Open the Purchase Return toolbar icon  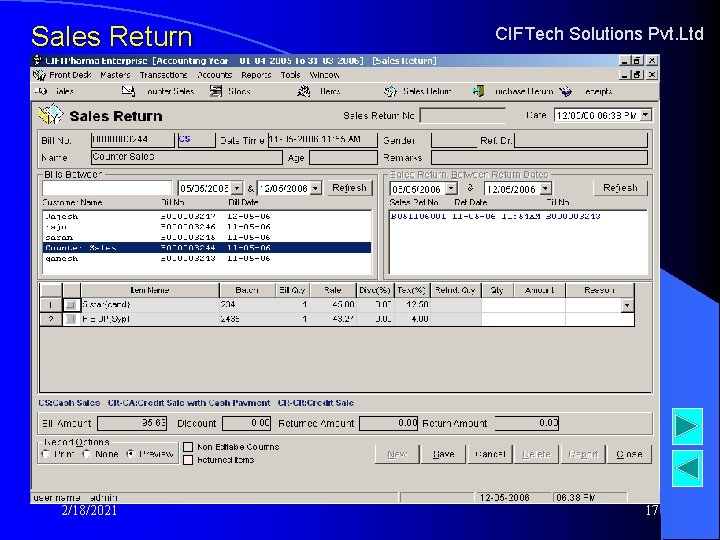478,91
